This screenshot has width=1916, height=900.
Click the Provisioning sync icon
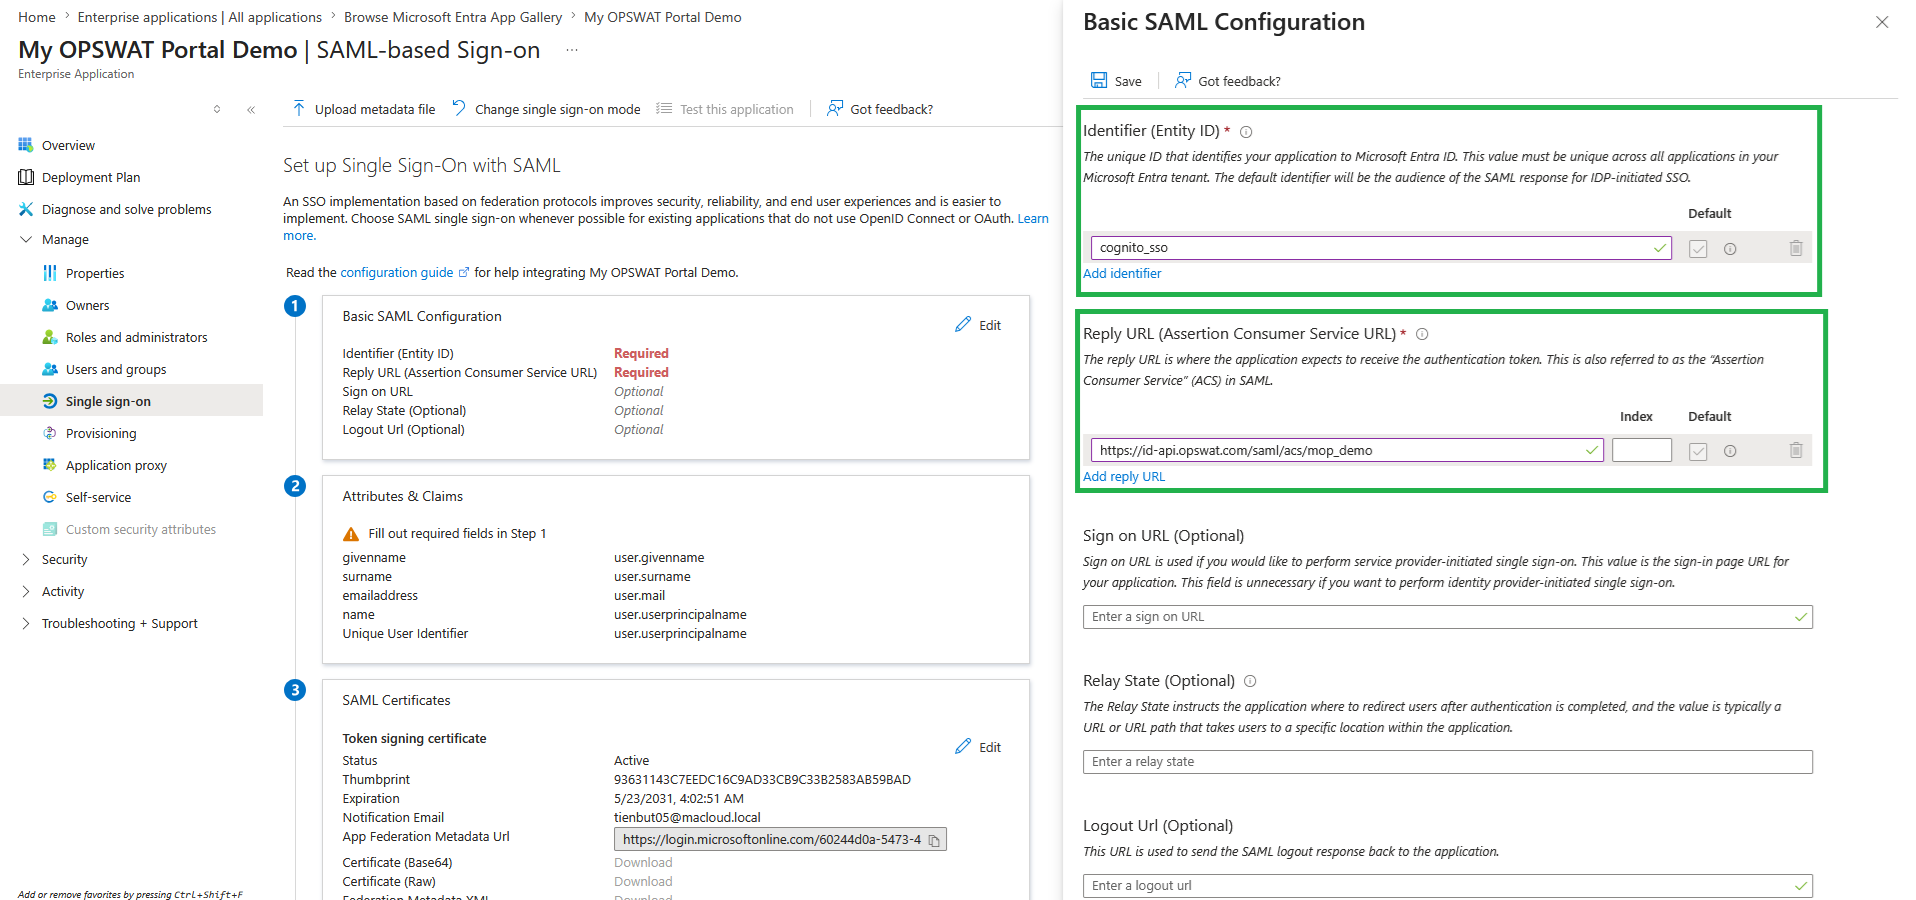click(50, 433)
